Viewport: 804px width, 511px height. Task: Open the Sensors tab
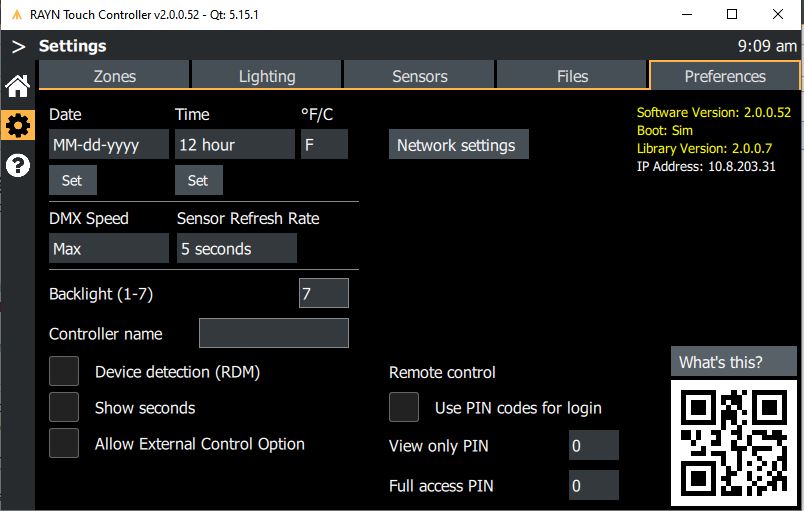coord(419,76)
